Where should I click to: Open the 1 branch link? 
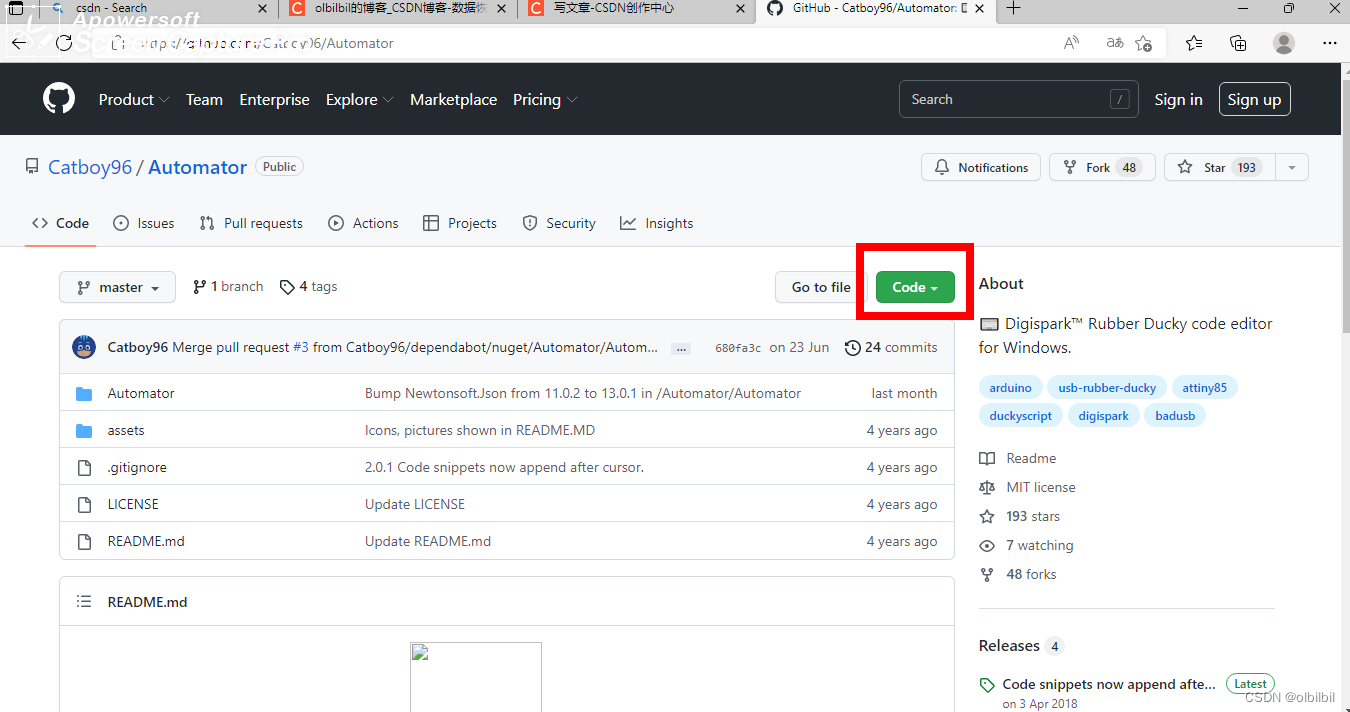(228, 286)
